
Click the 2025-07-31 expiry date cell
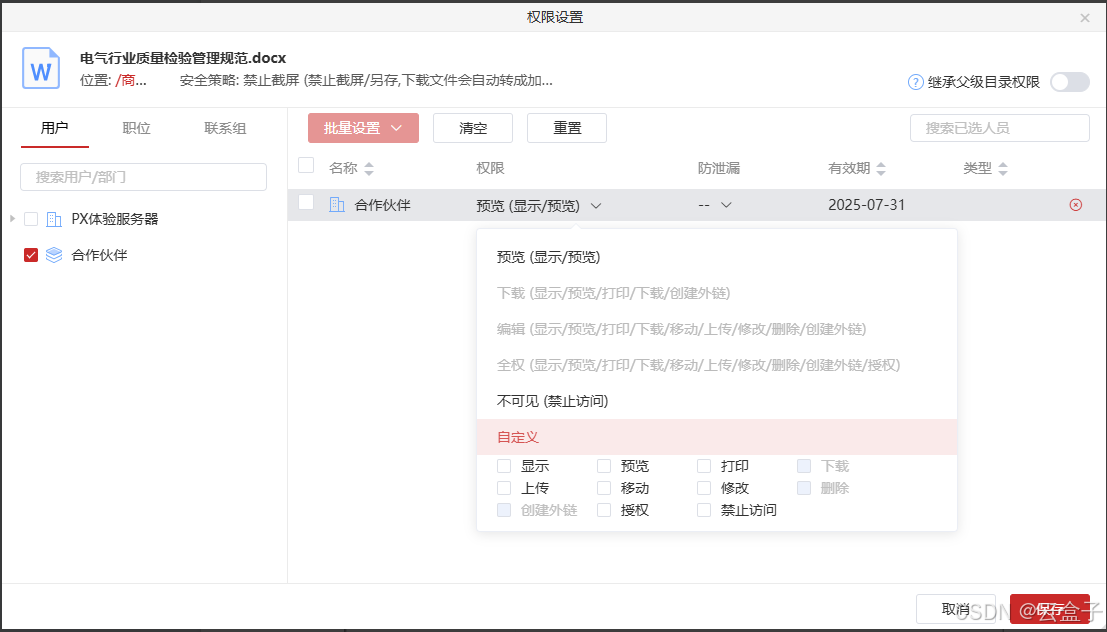coord(866,205)
